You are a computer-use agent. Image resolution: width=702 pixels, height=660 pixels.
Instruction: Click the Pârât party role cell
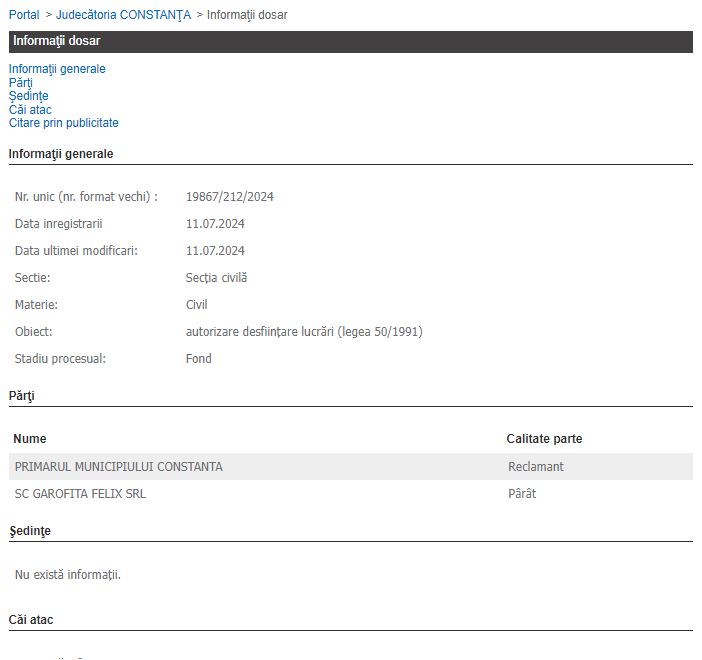522,494
